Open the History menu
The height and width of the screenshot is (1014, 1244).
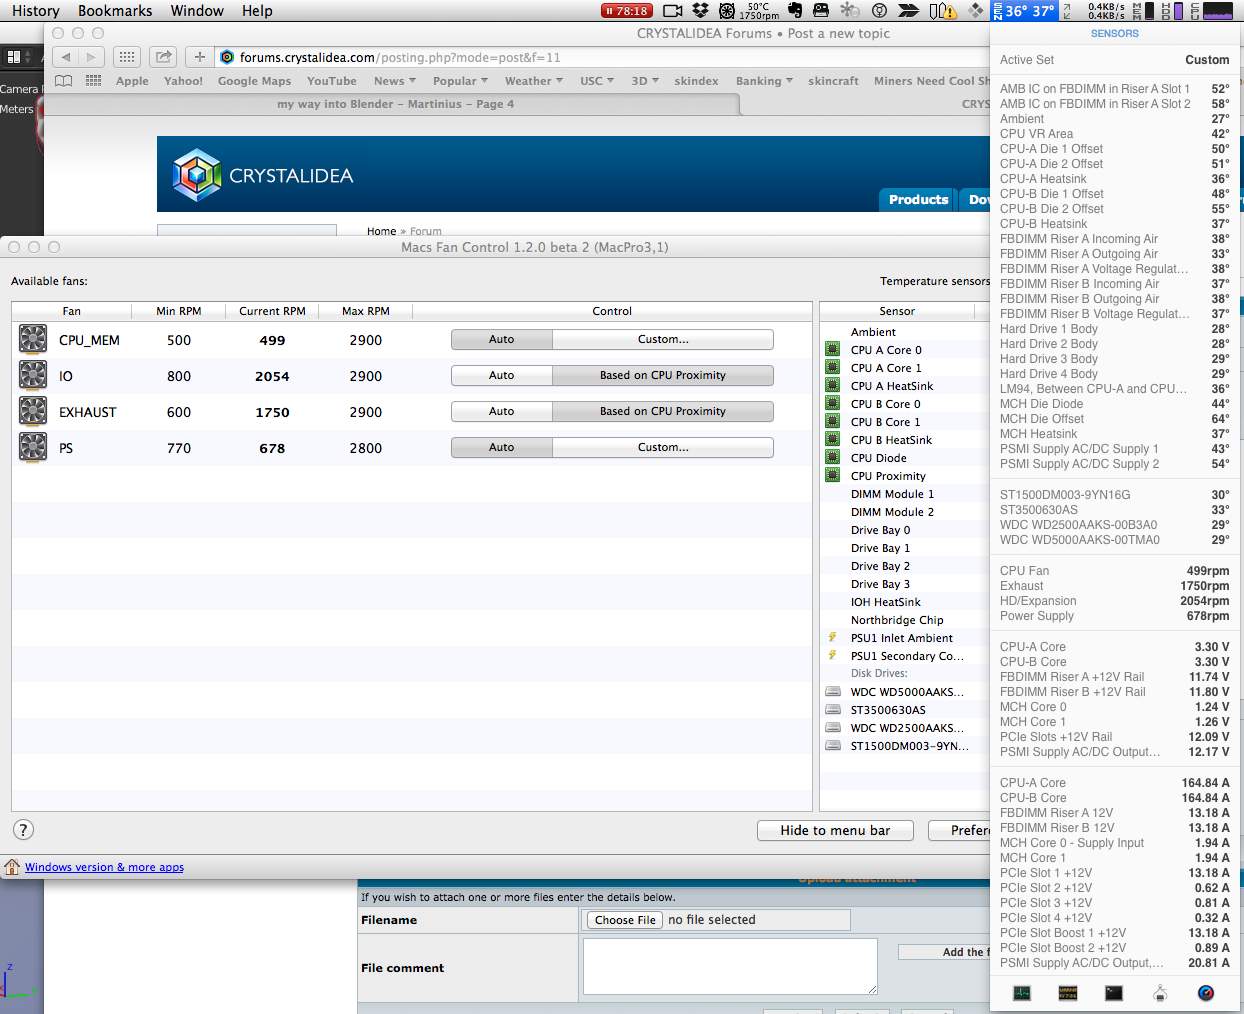(x=36, y=10)
